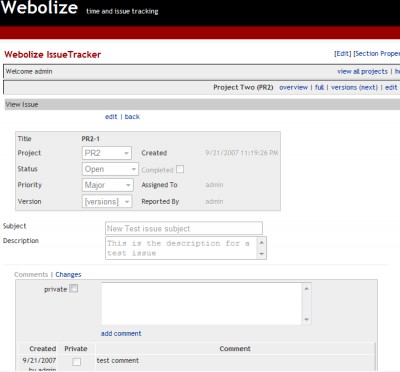
Task: Open the [Edit] section link
Action: click(343, 54)
